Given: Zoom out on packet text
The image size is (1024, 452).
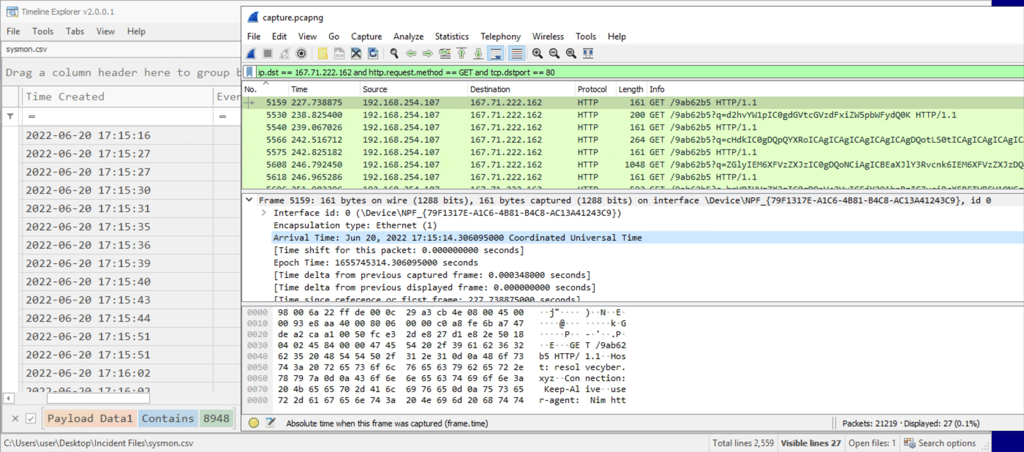Looking at the screenshot, I should tap(554, 54).
